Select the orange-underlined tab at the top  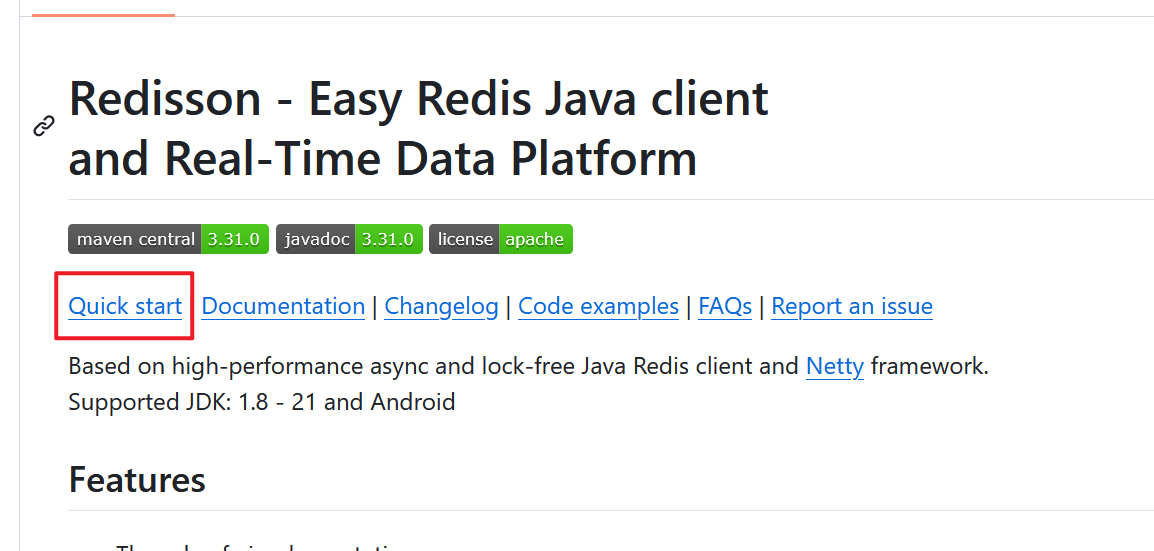coord(103,8)
